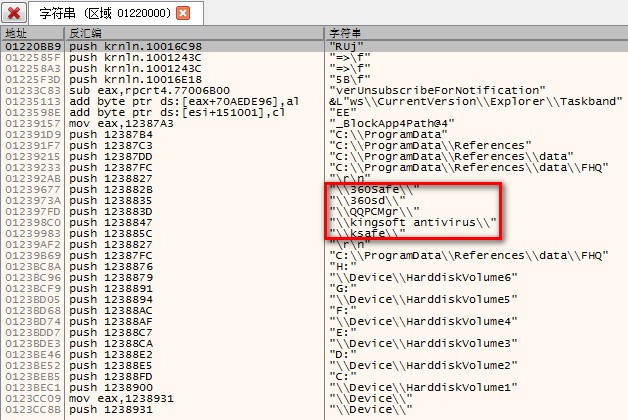This screenshot has height=420, width=628.
Task: Select push 12388E2 instruction
Action: tap(111, 354)
